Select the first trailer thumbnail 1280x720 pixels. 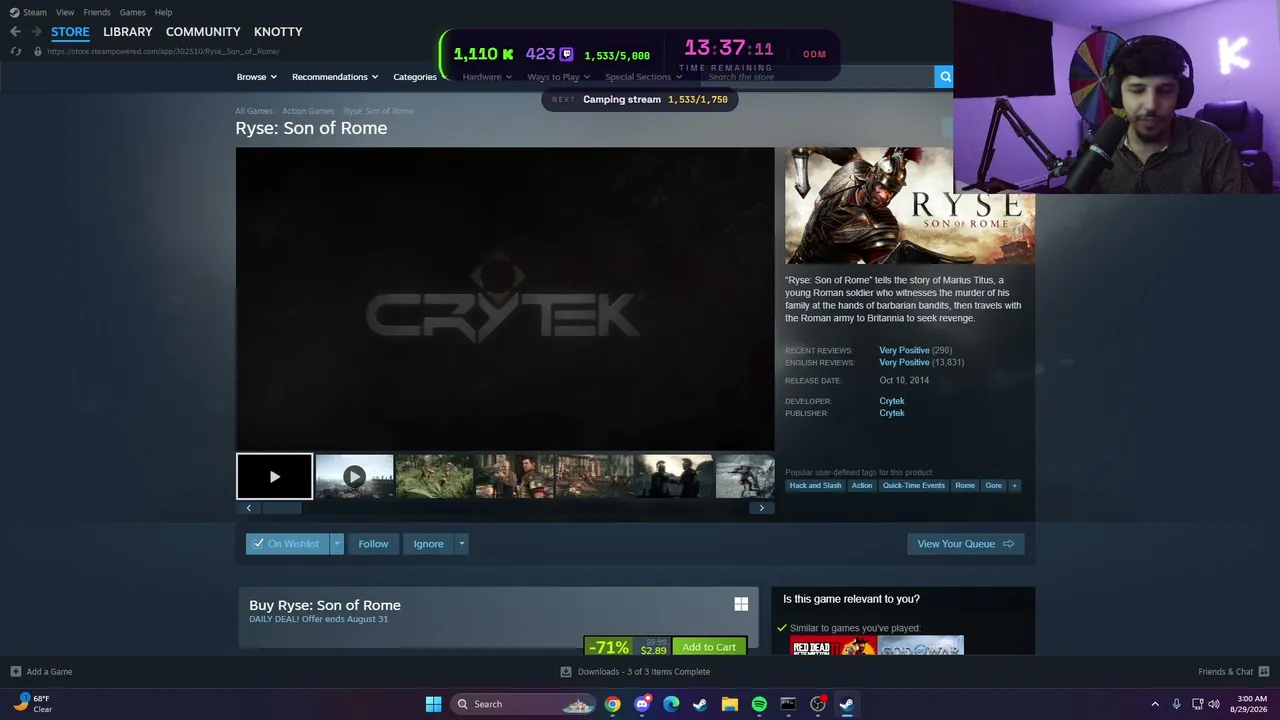click(274, 476)
